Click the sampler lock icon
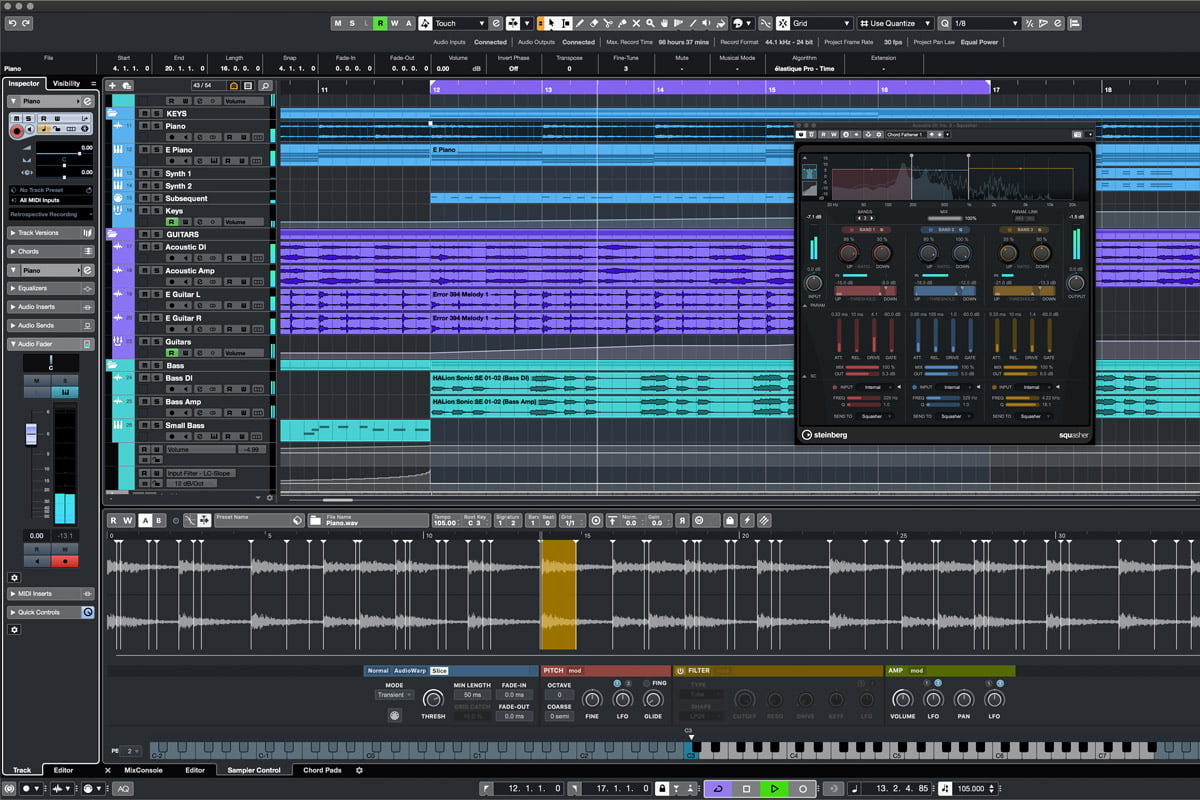Screen dimensions: 1200x800 (730, 520)
